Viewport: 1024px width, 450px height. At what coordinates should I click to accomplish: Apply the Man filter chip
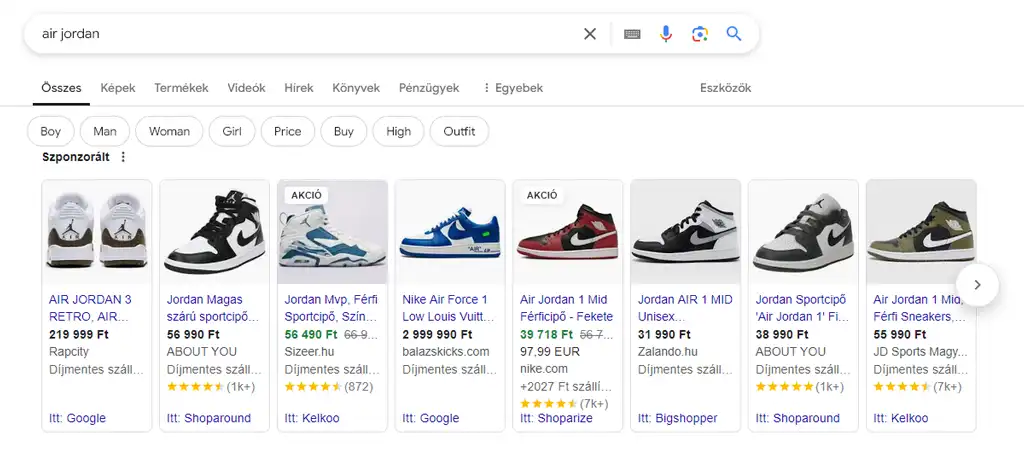pyautogui.click(x=104, y=131)
